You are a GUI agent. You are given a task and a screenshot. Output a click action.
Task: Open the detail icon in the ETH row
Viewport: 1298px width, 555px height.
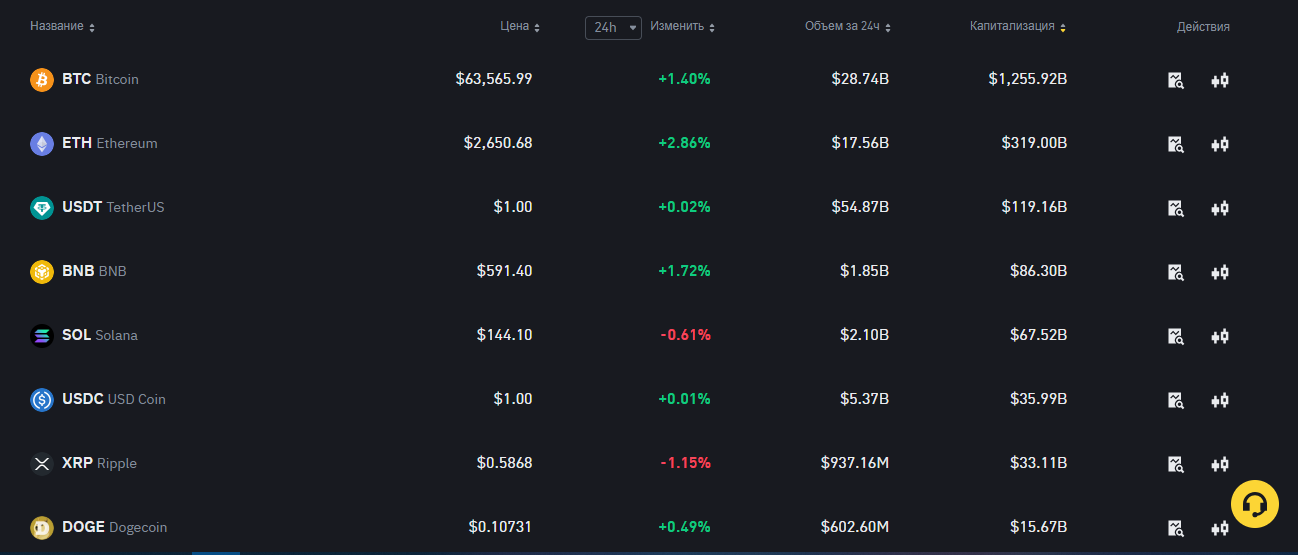click(1176, 144)
